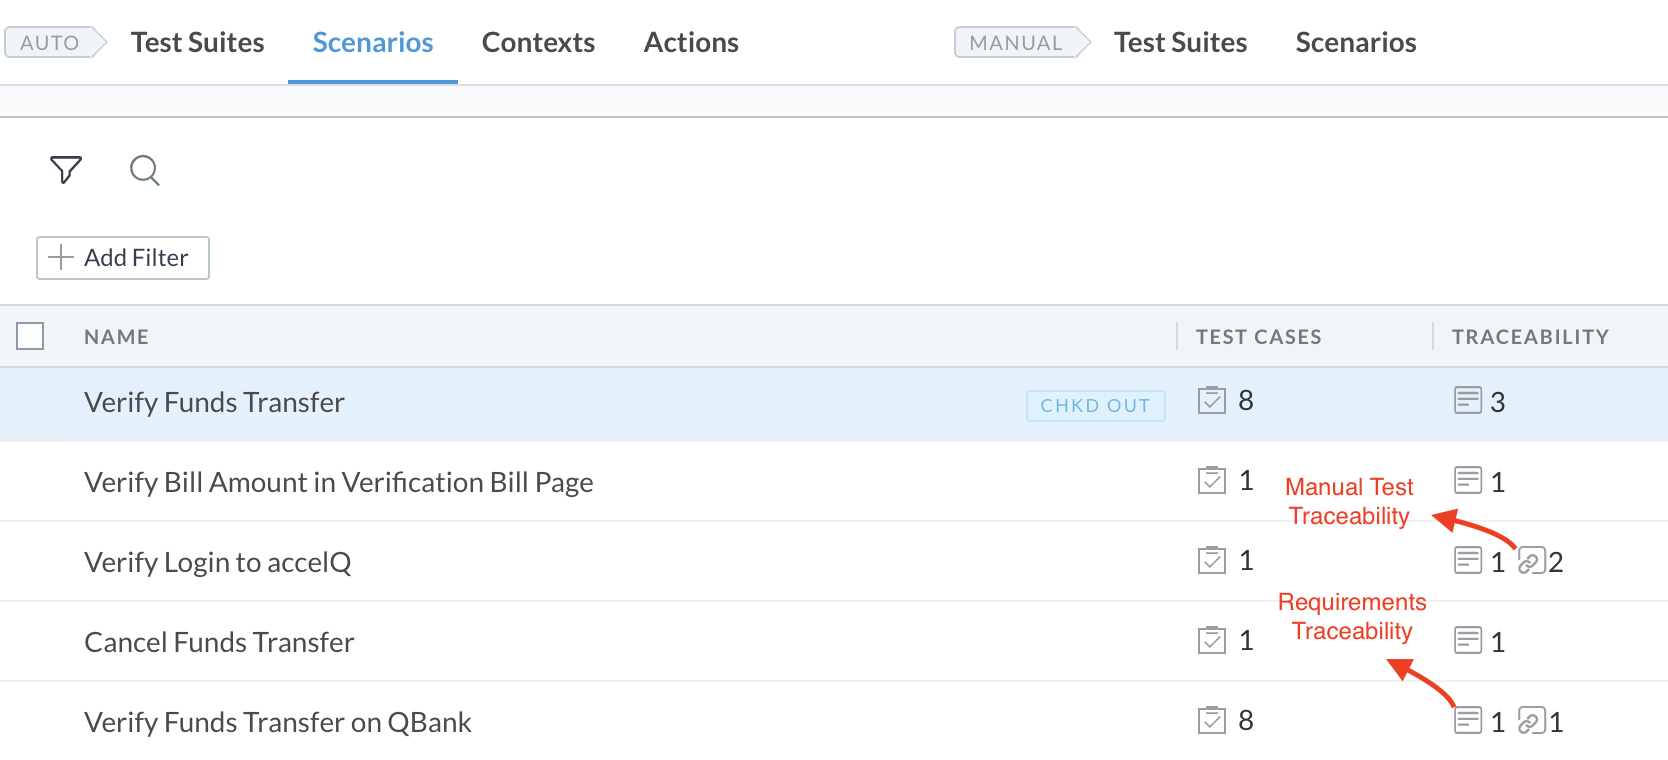
Task: Click requirements count 1 for Verify Bill Amount row
Action: click(1498, 482)
